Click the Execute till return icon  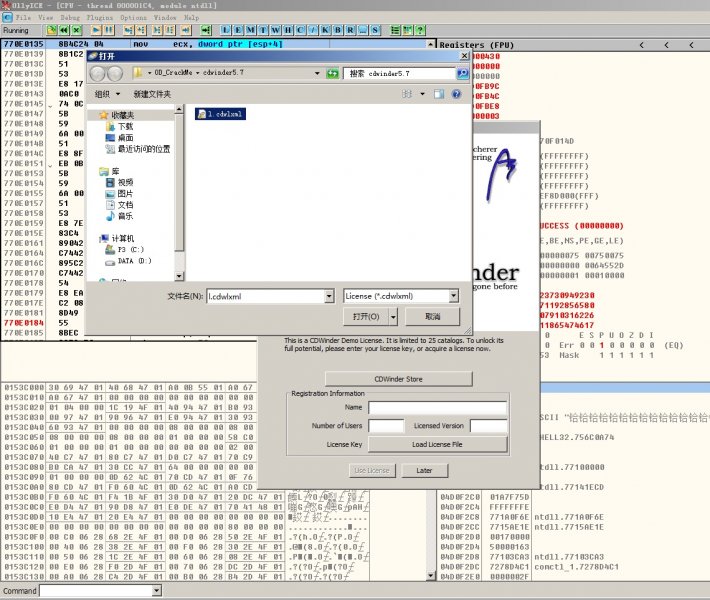(186, 30)
